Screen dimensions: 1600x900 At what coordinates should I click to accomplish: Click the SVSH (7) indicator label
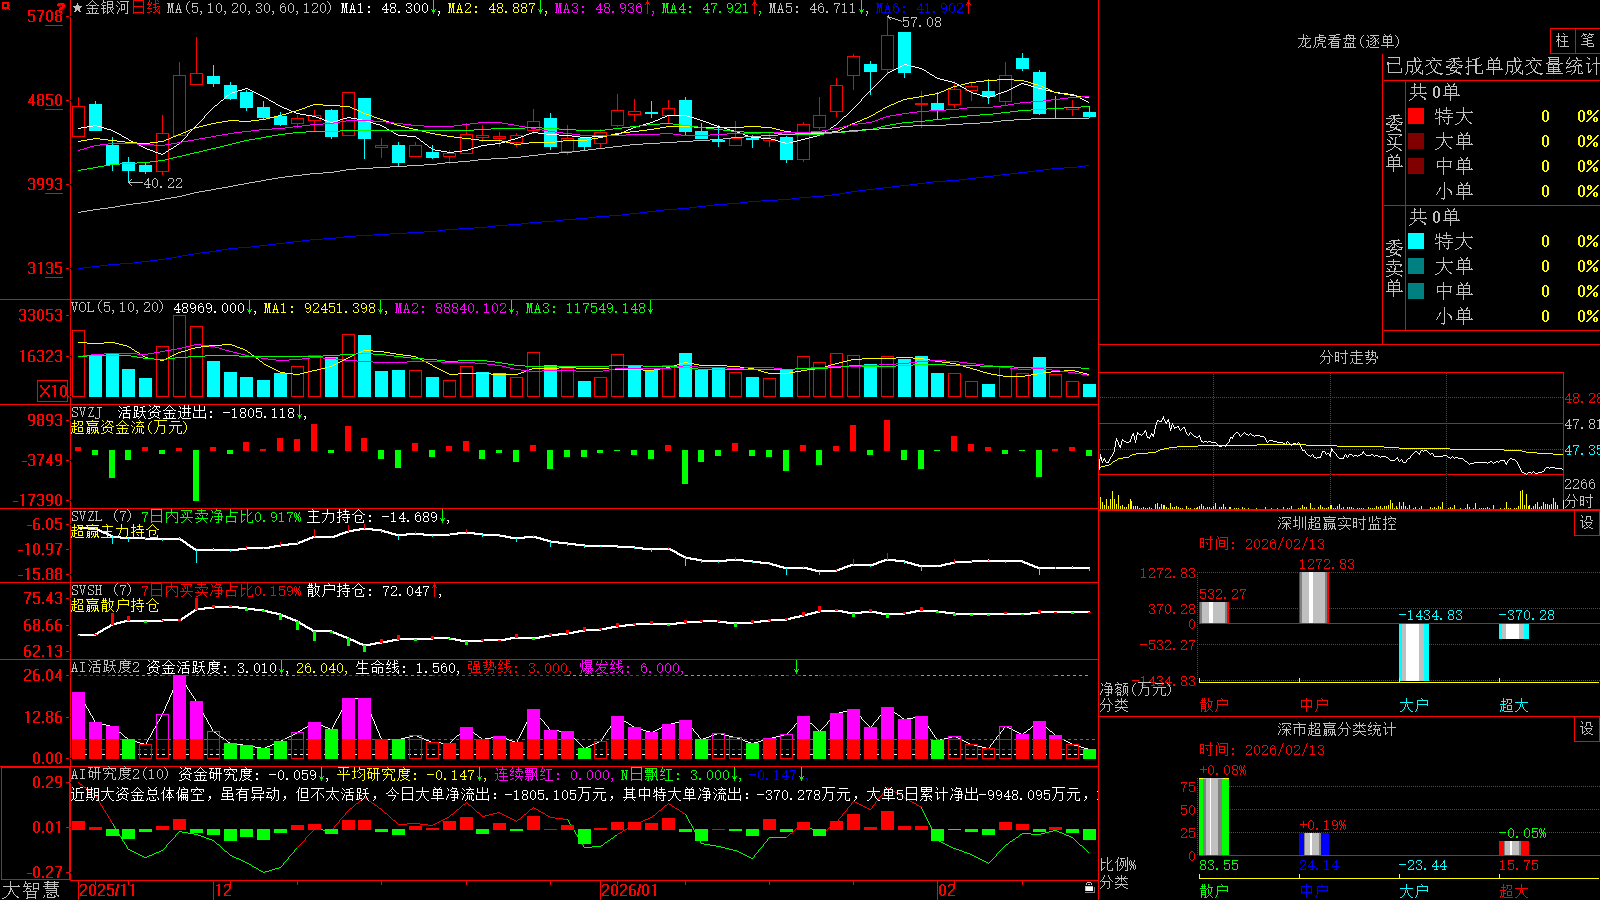101,591
